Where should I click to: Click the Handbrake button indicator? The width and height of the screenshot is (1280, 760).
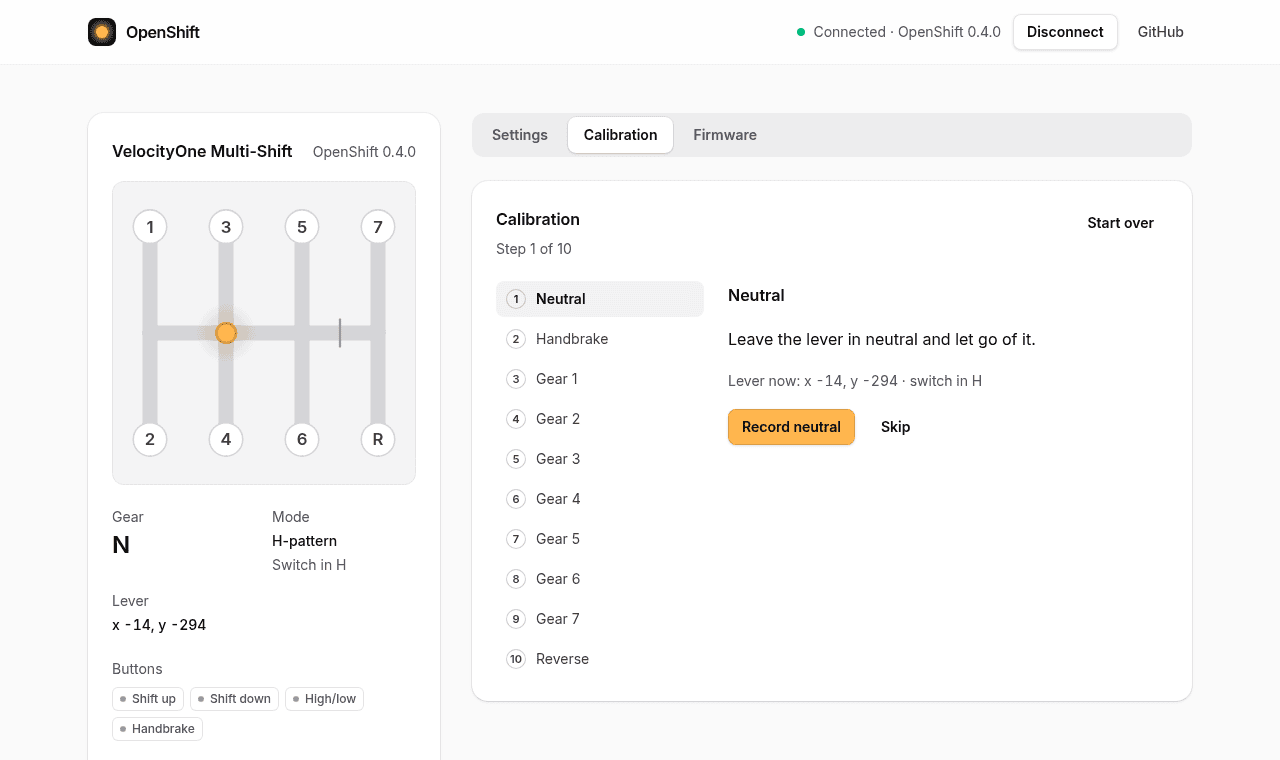[x=157, y=729]
